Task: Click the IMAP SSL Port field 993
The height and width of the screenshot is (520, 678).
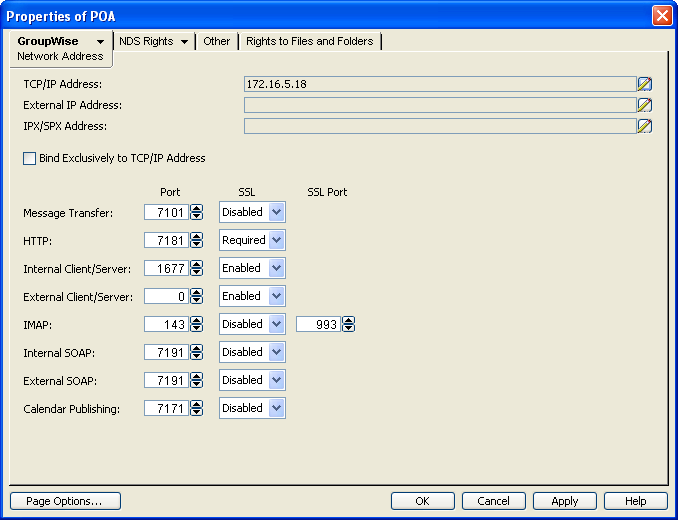Action: coord(318,324)
